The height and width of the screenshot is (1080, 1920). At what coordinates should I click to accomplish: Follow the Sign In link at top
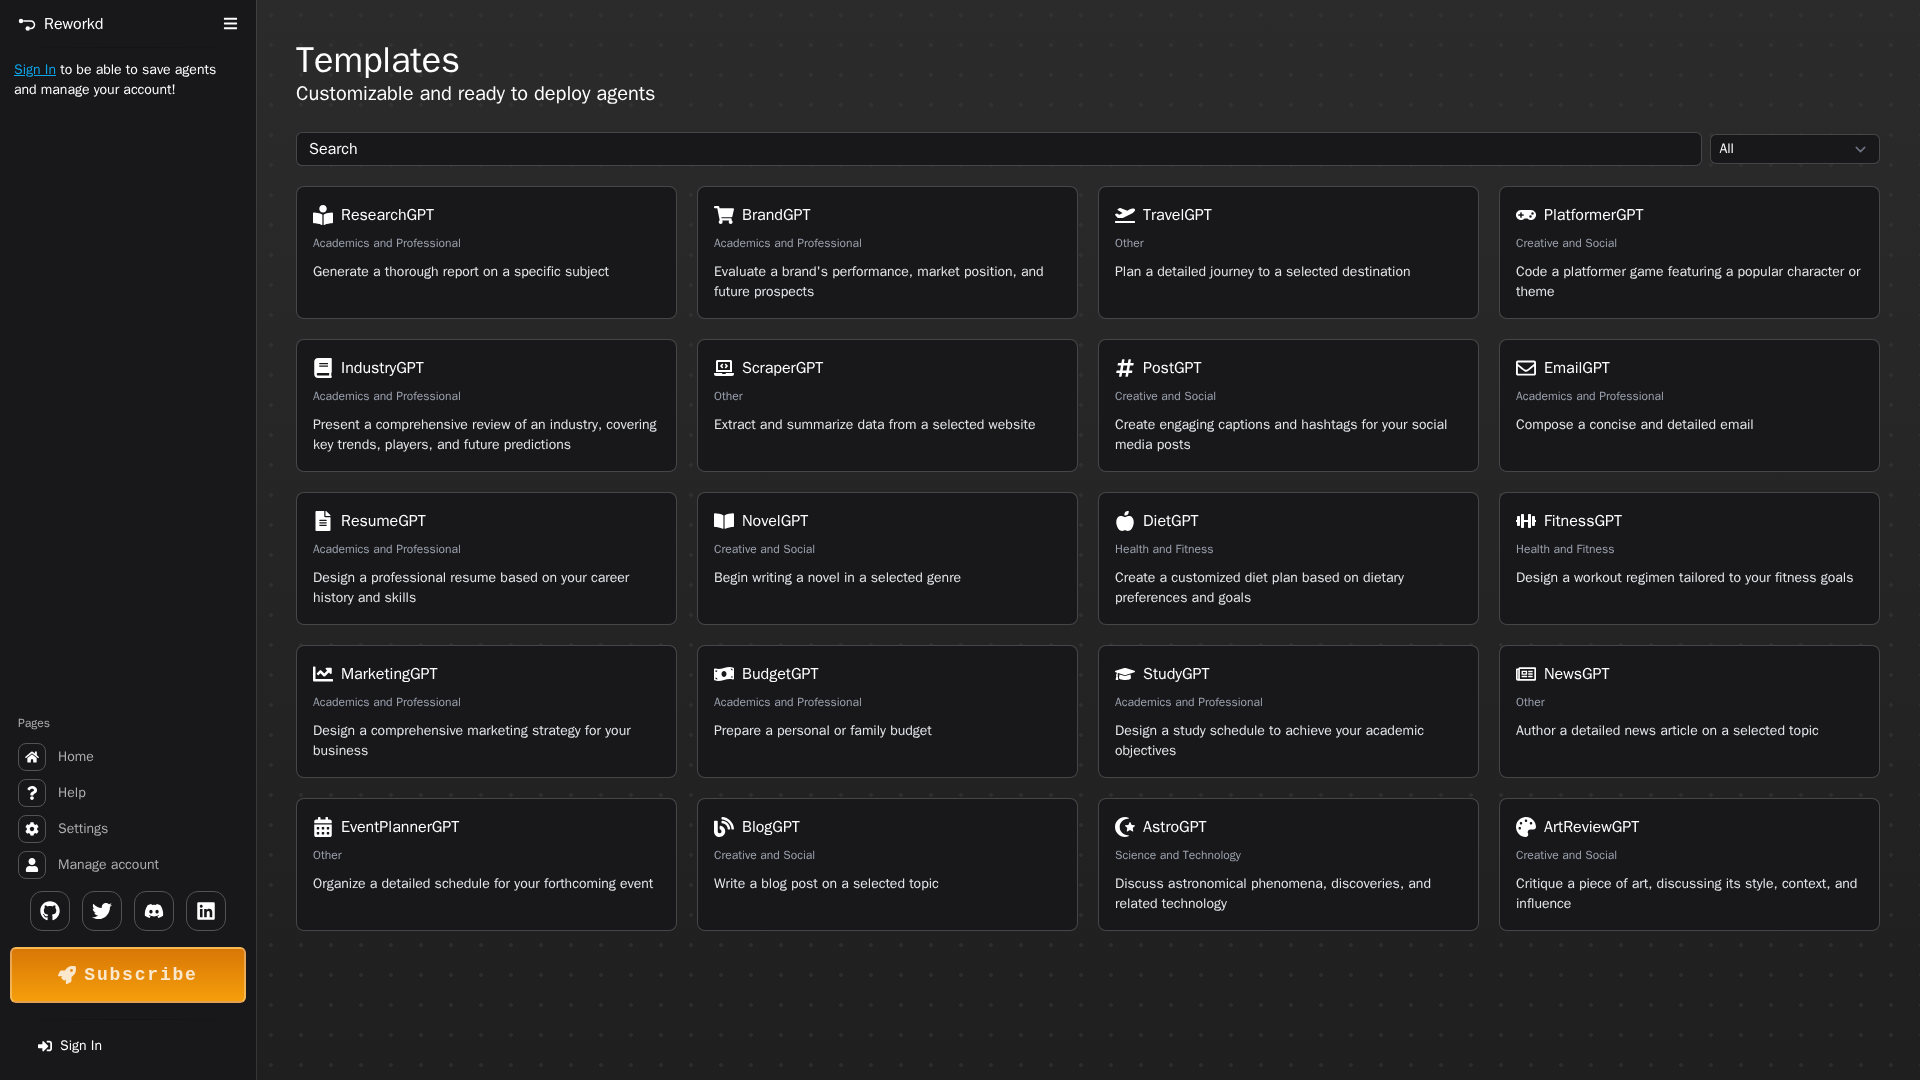click(35, 70)
